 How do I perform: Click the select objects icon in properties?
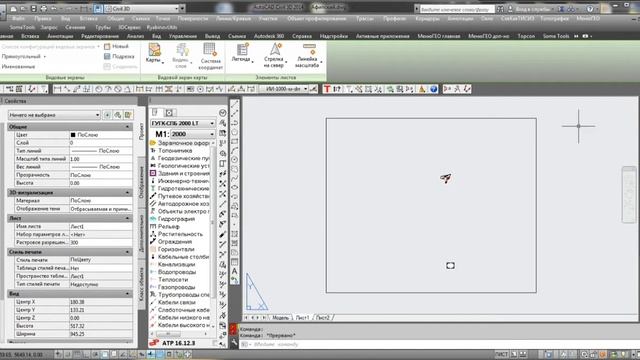pyautogui.click(x=118, y=115)
